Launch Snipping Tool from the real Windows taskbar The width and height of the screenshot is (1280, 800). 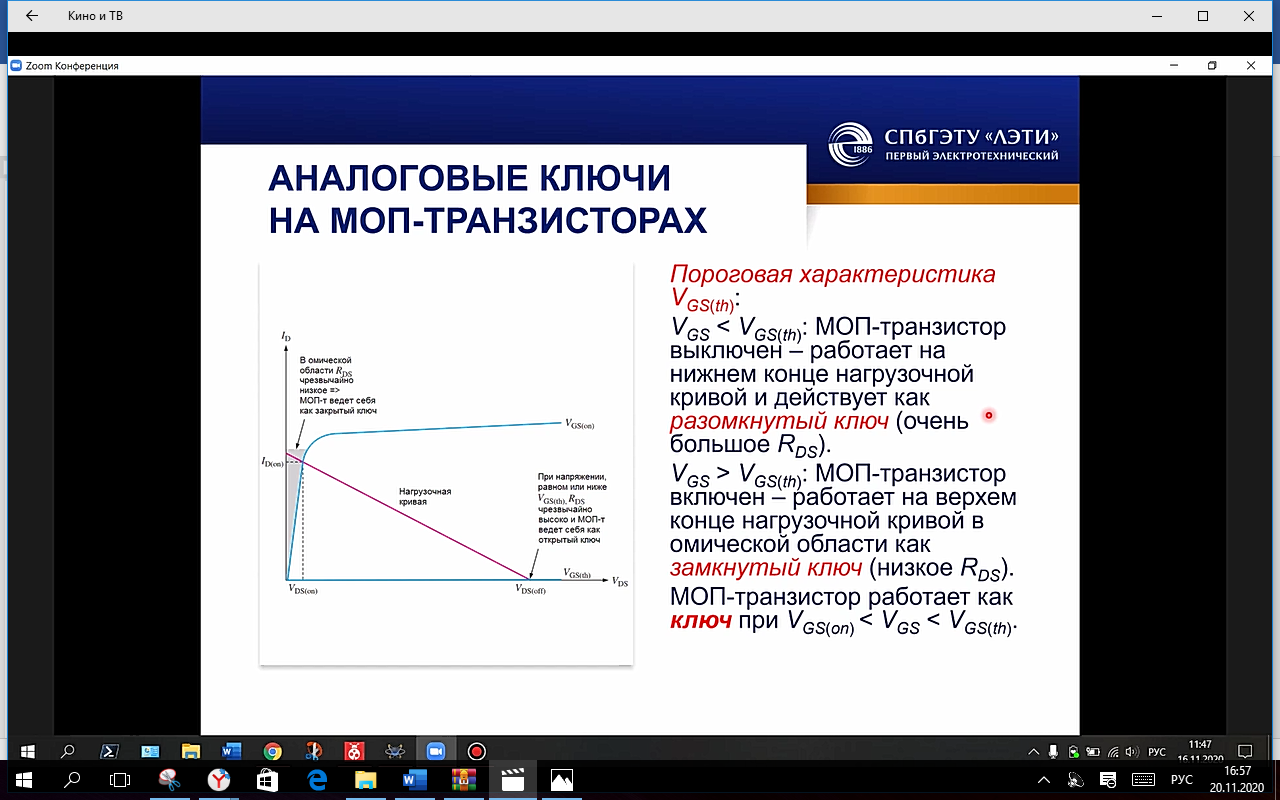[168, 779]
